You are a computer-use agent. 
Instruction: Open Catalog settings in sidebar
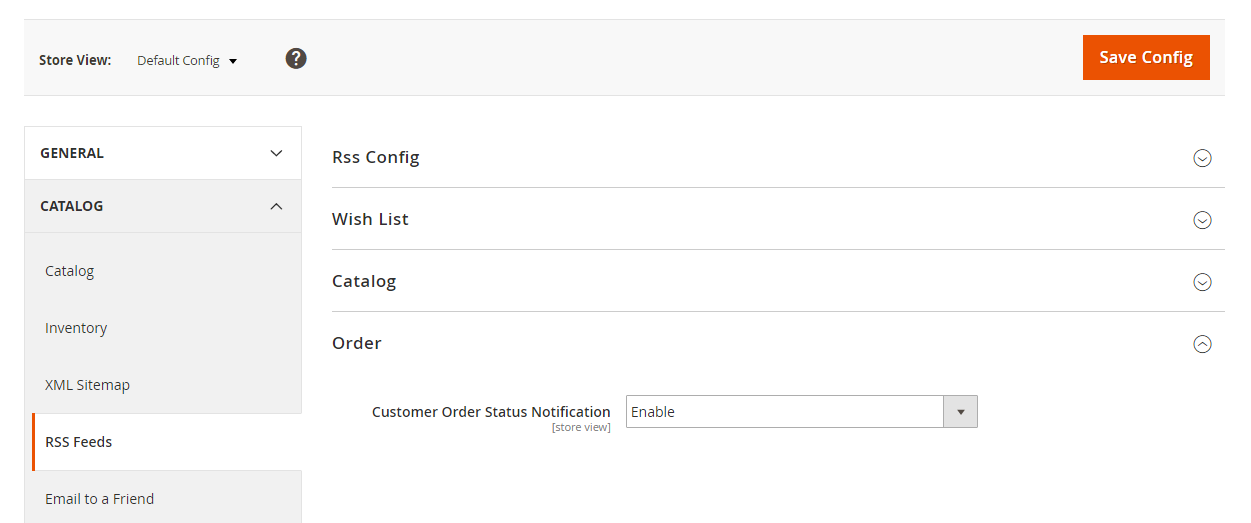70,271
